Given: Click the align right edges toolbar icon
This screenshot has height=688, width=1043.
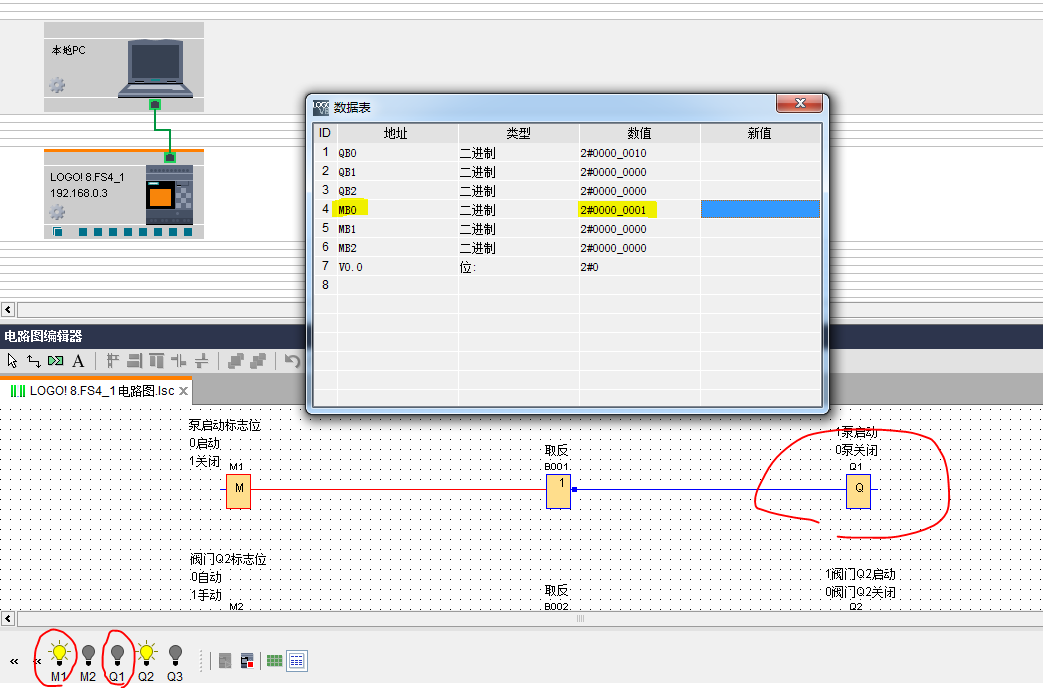Looking at the screenshot, I should (134, 361).
